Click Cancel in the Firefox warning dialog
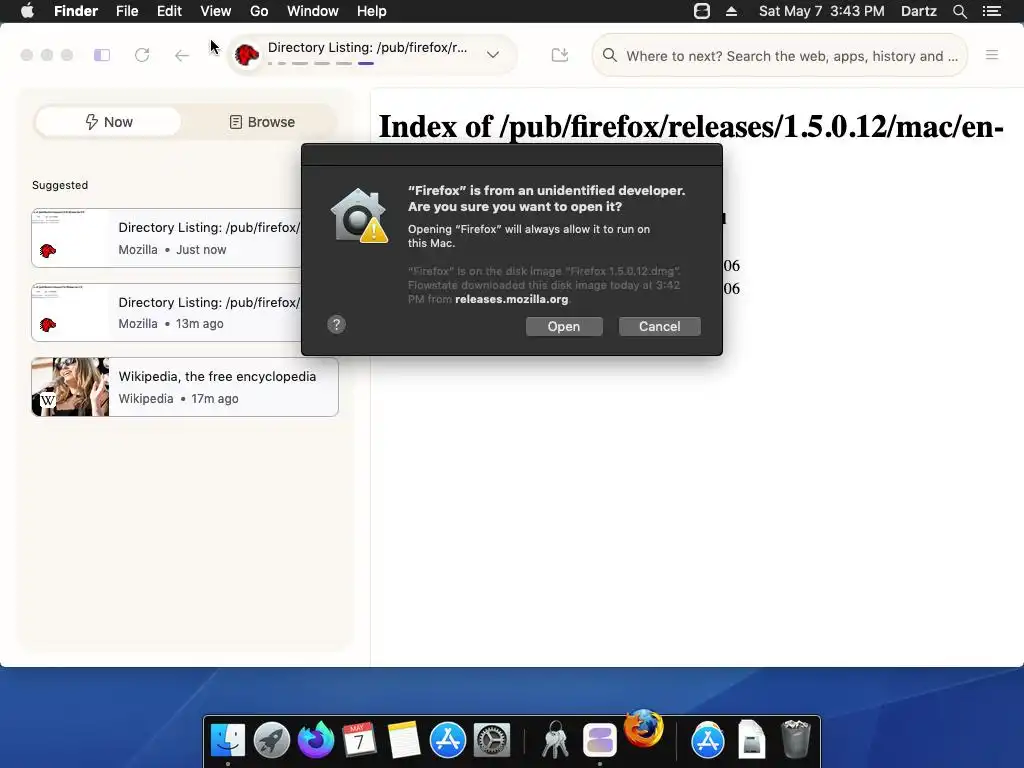This screenshot has width=1024, height=768. (660, 327)
